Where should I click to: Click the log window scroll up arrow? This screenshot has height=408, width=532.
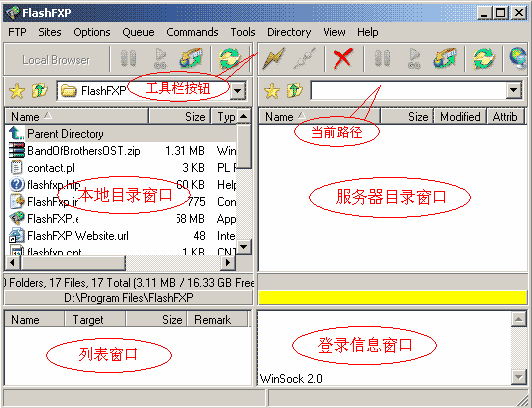pos(519,319)
